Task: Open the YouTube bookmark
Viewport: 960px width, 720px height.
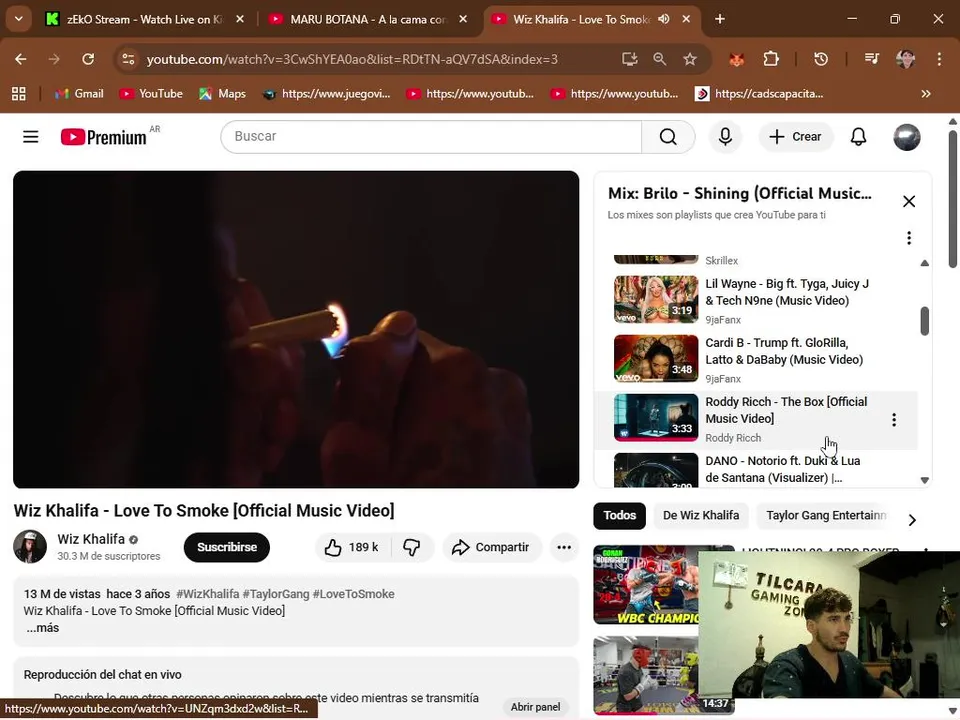Action: [151, 94]
